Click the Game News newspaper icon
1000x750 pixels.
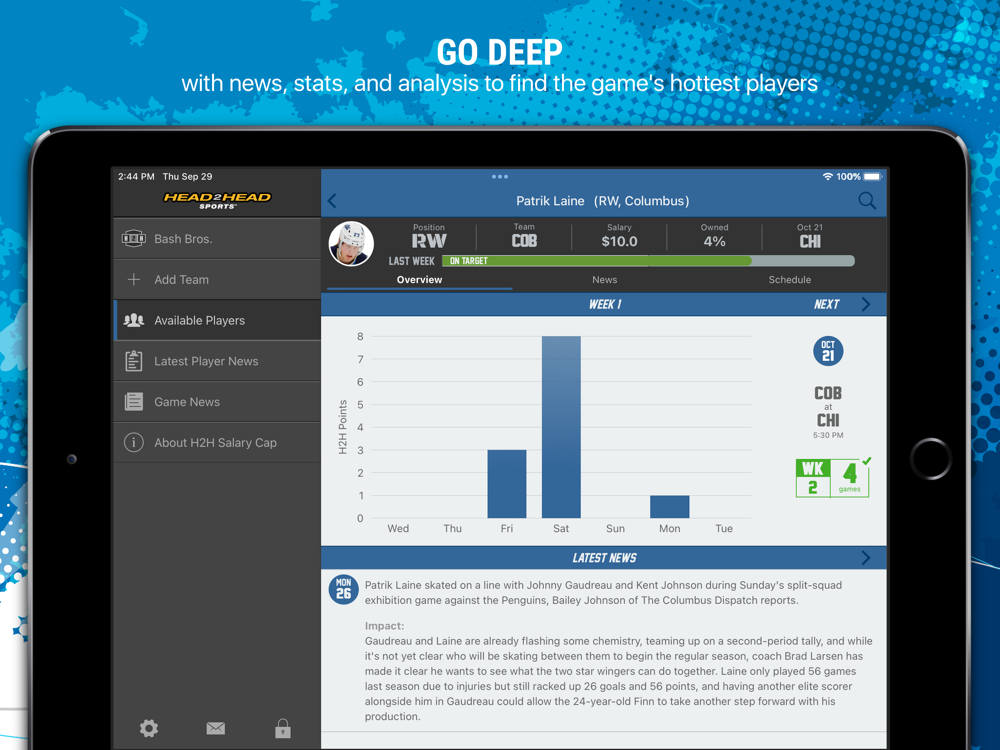tap(133, 402)
